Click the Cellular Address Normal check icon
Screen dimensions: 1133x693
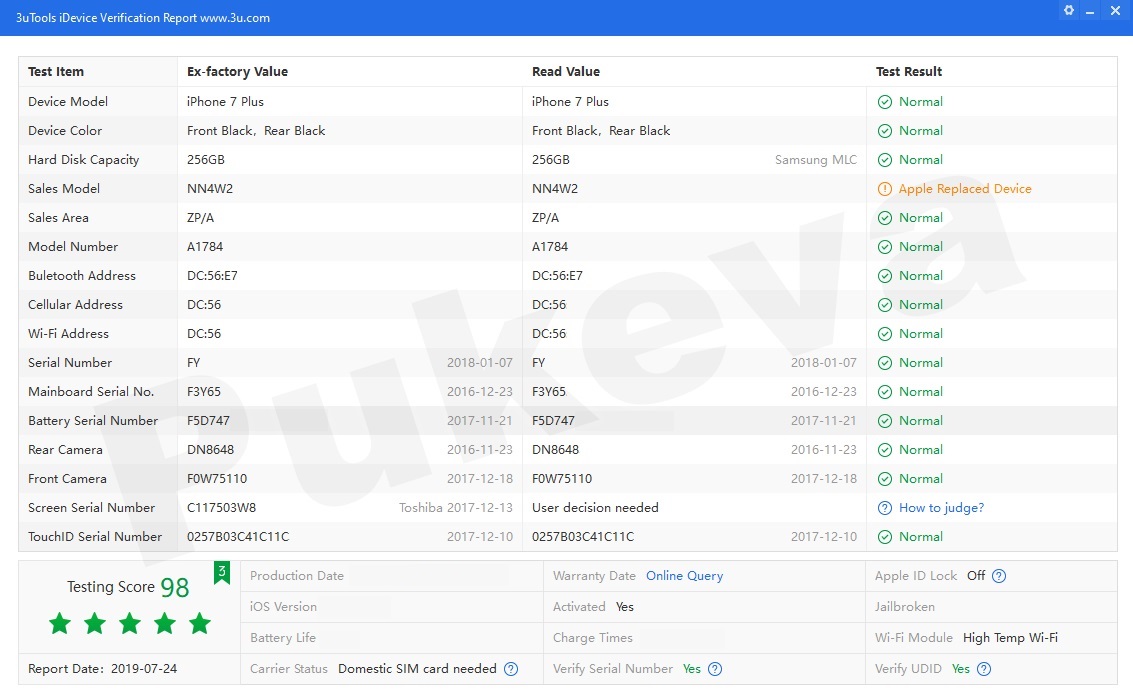(884, 305)
